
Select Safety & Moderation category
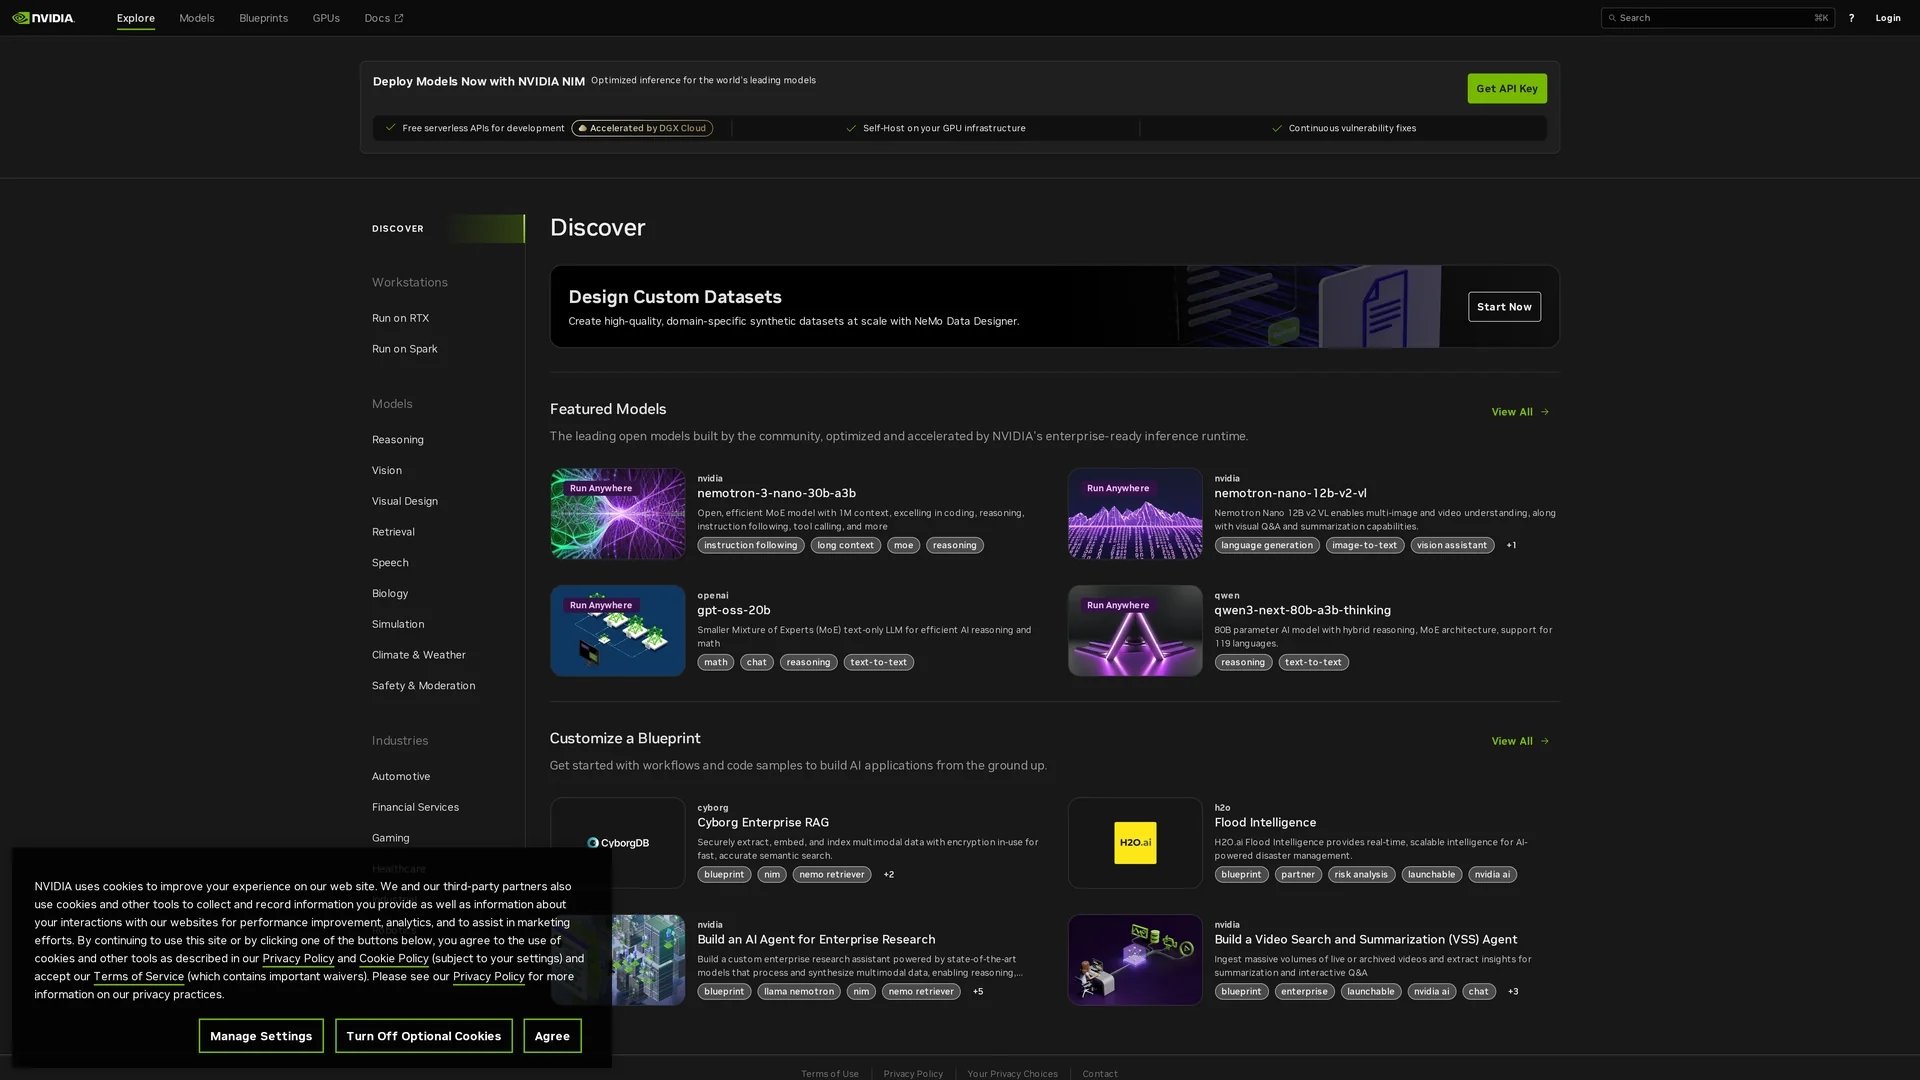coord(424,686)
